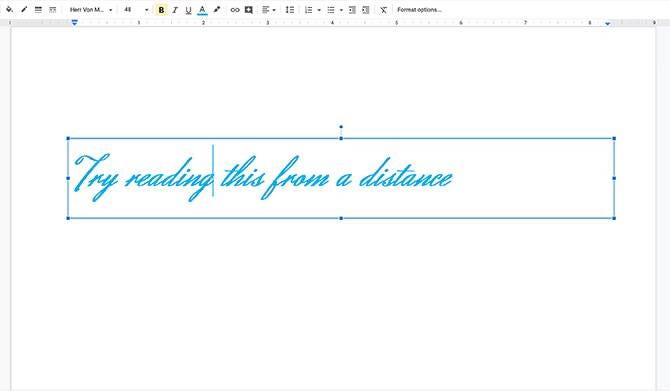Increase the paragraph indent

coord(366,10)
